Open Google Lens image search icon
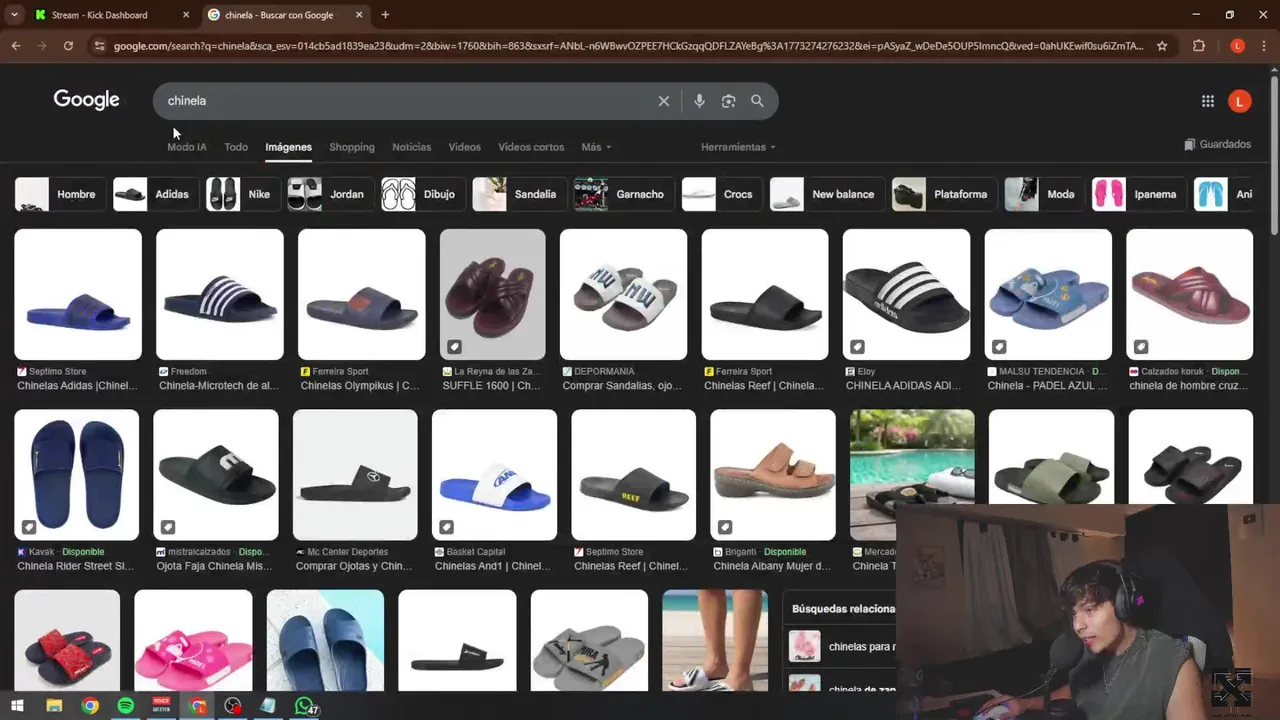Screen dimensions: 1280x720 click(x=728, y=101)
